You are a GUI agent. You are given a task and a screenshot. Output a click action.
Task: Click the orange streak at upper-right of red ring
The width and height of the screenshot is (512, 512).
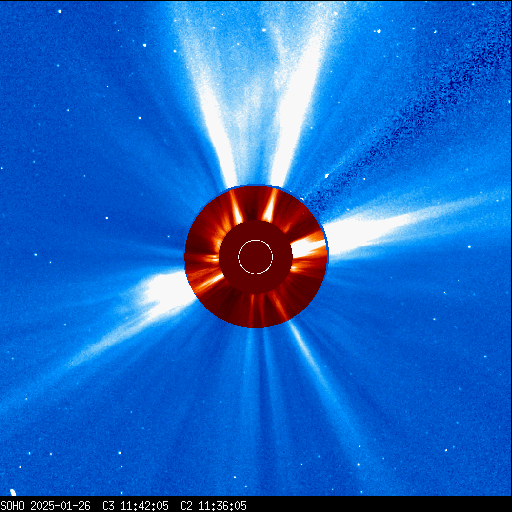point(270,206)
